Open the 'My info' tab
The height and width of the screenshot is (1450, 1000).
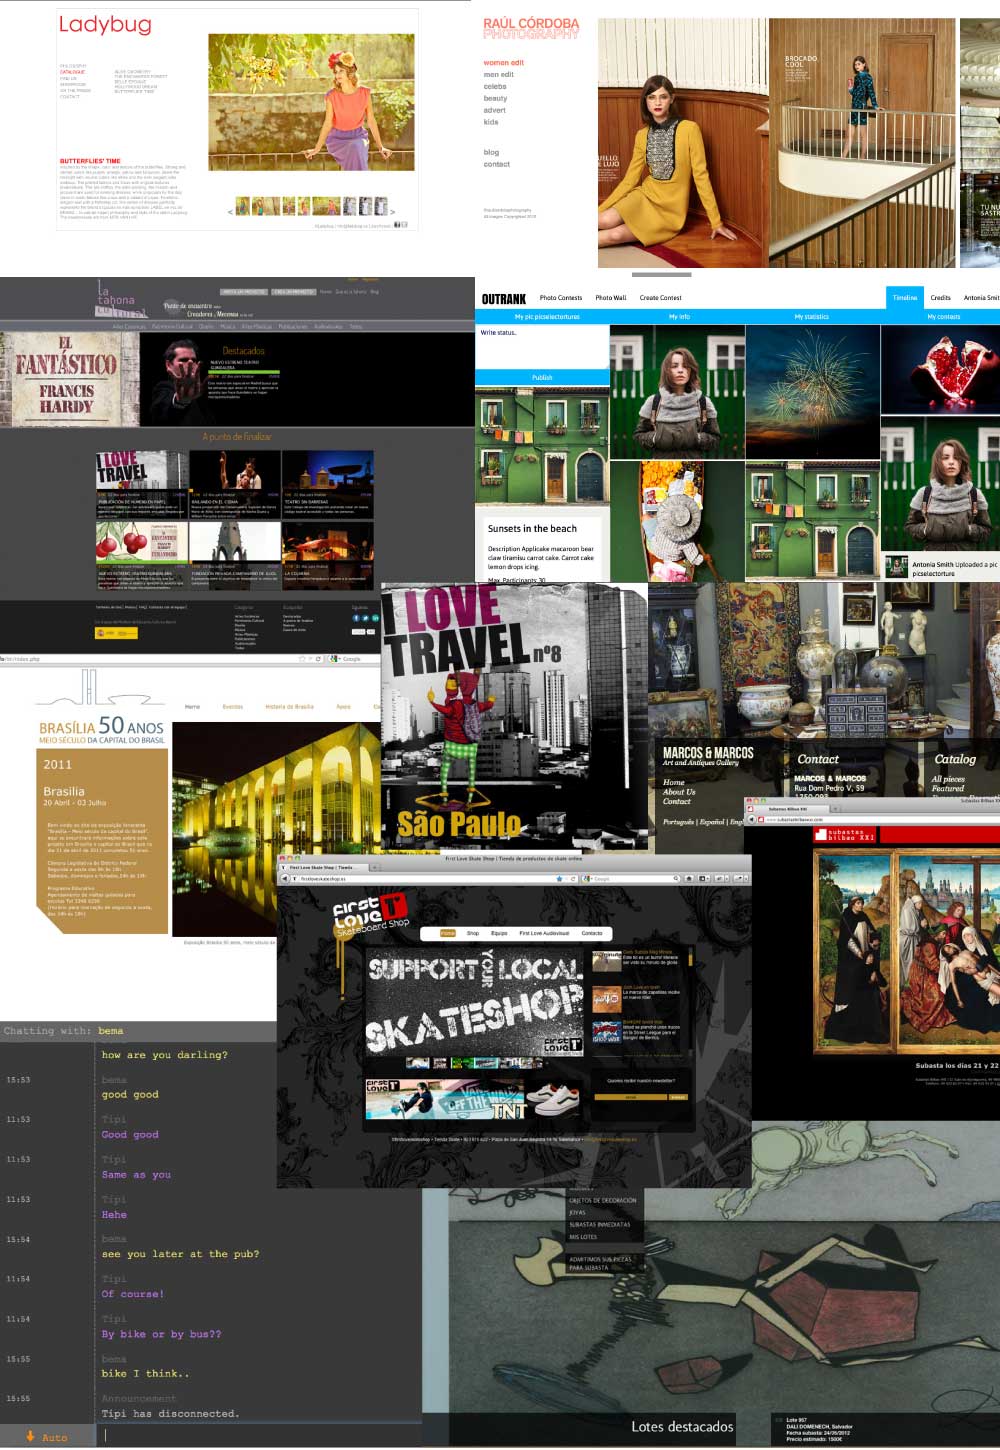pos(679,317)
